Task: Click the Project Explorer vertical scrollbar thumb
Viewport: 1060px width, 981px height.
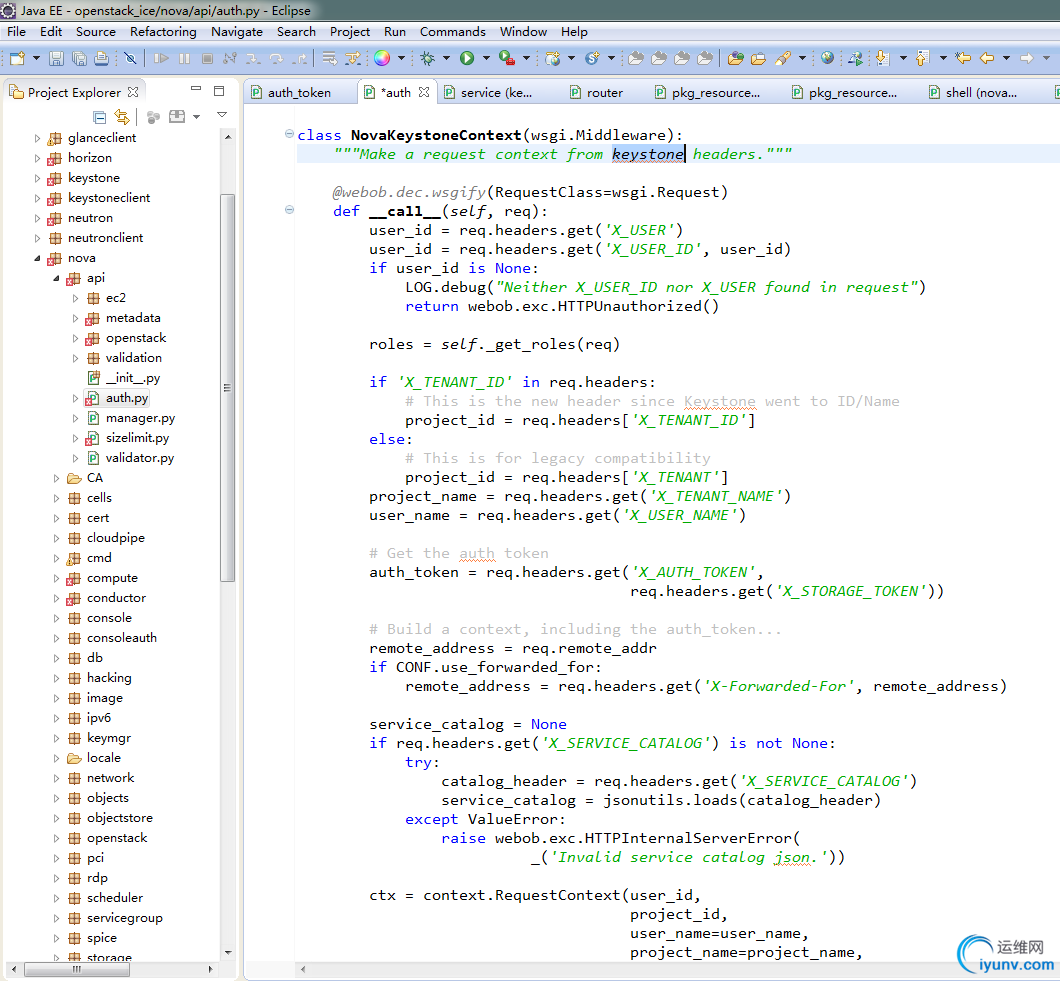Action: (x=227, y=387)
